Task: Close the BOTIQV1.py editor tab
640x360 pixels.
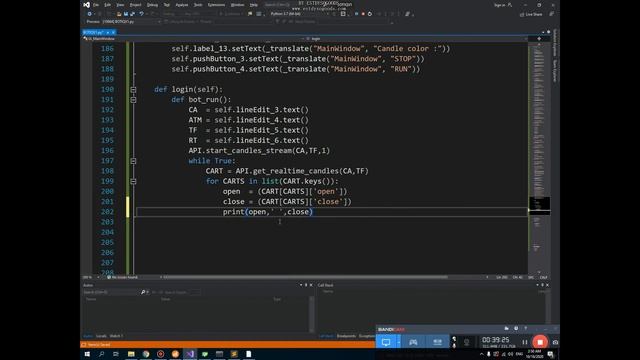Action: tap(113, 32)
